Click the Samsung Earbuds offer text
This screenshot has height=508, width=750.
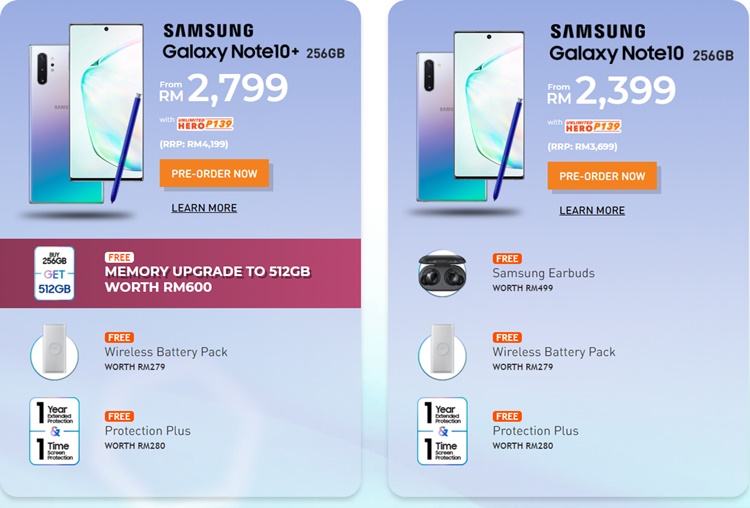(543, 274)
